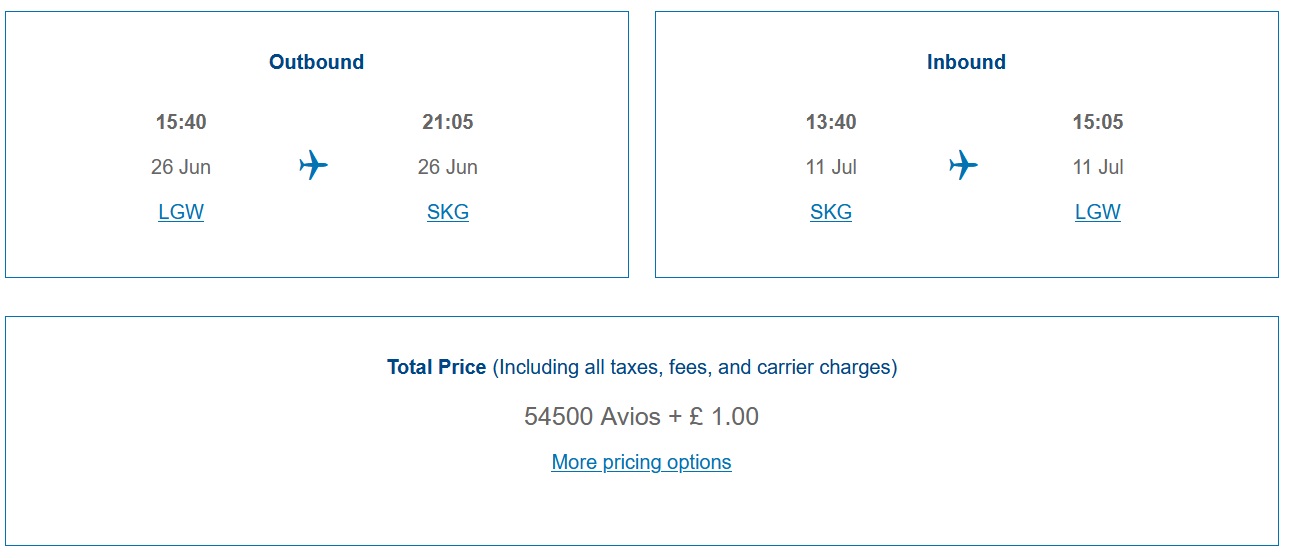
Task: Open the SKG arrival airport link under Outbound
Action: coord(448,212)
